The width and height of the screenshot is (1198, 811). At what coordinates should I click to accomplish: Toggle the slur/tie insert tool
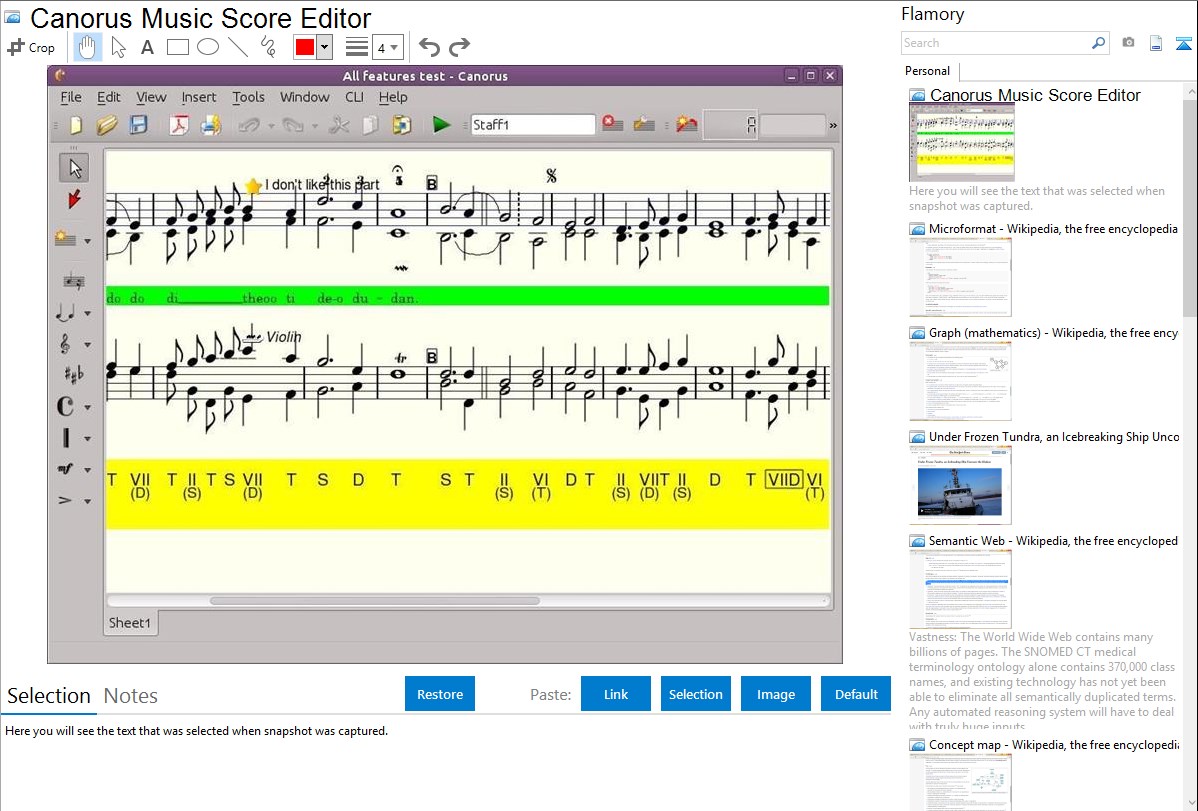66,312
